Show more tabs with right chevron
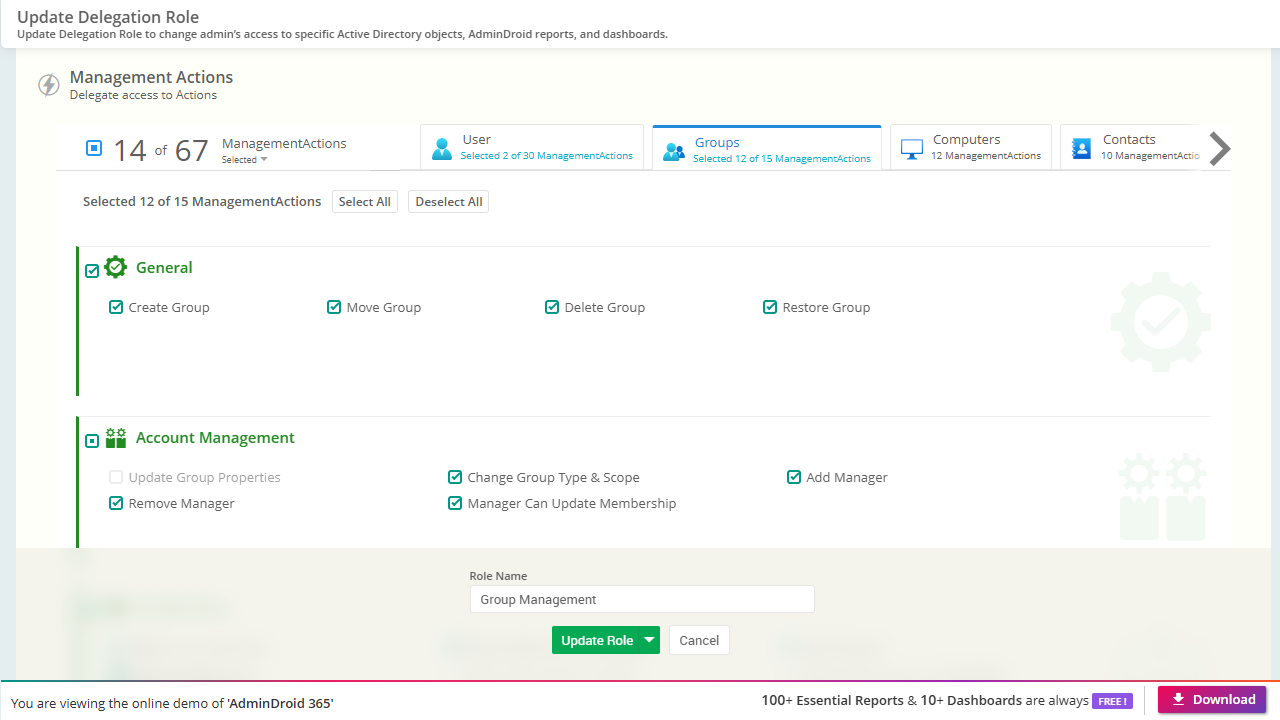Screen dimensions: 1280x720 (1220, 148)
